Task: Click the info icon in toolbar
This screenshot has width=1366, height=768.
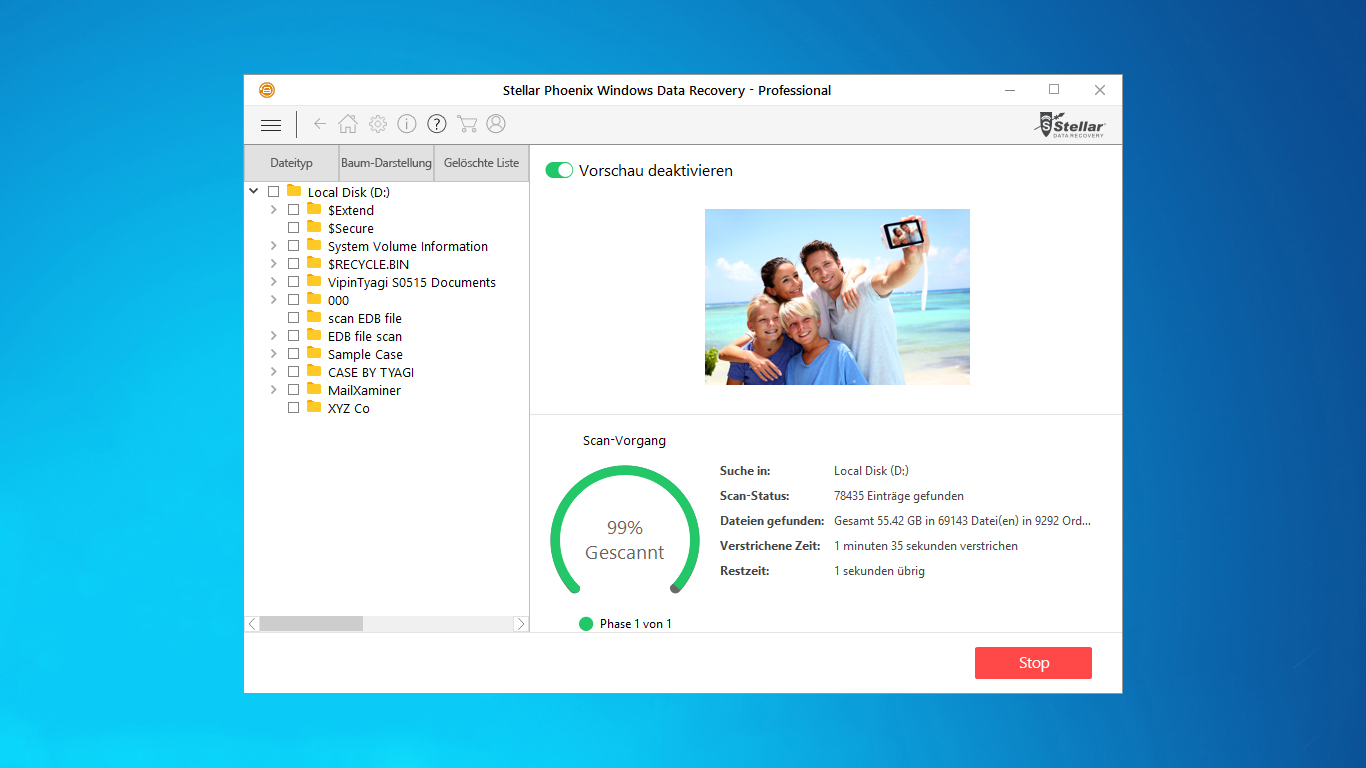Action: [407, 124]
